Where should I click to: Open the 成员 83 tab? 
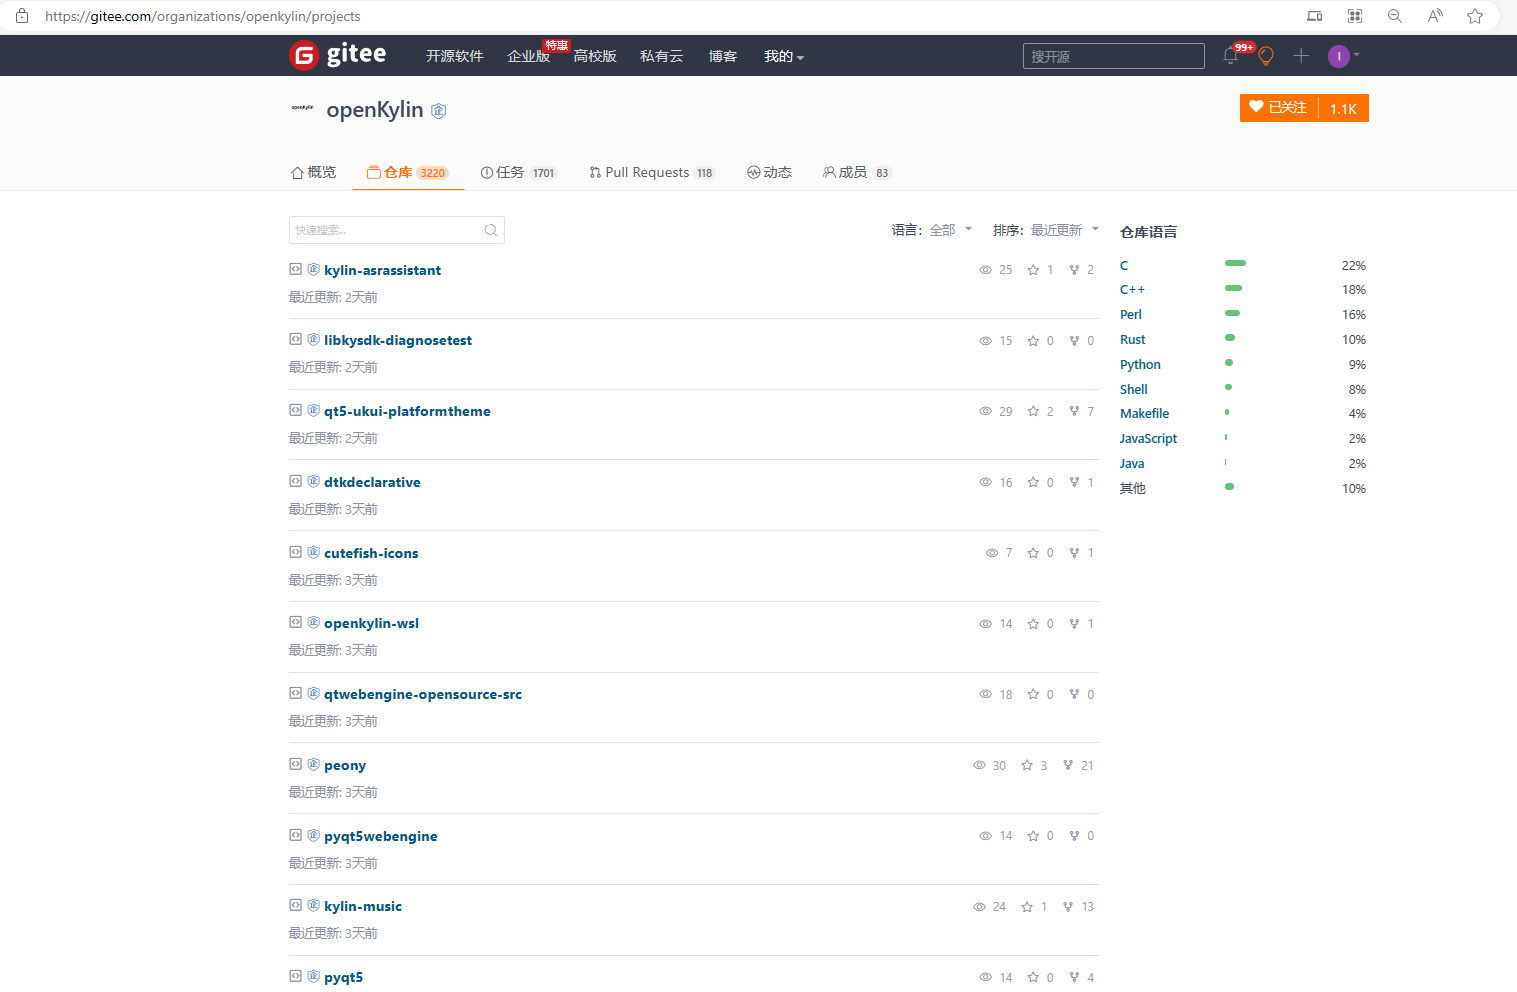coord(856,172)
